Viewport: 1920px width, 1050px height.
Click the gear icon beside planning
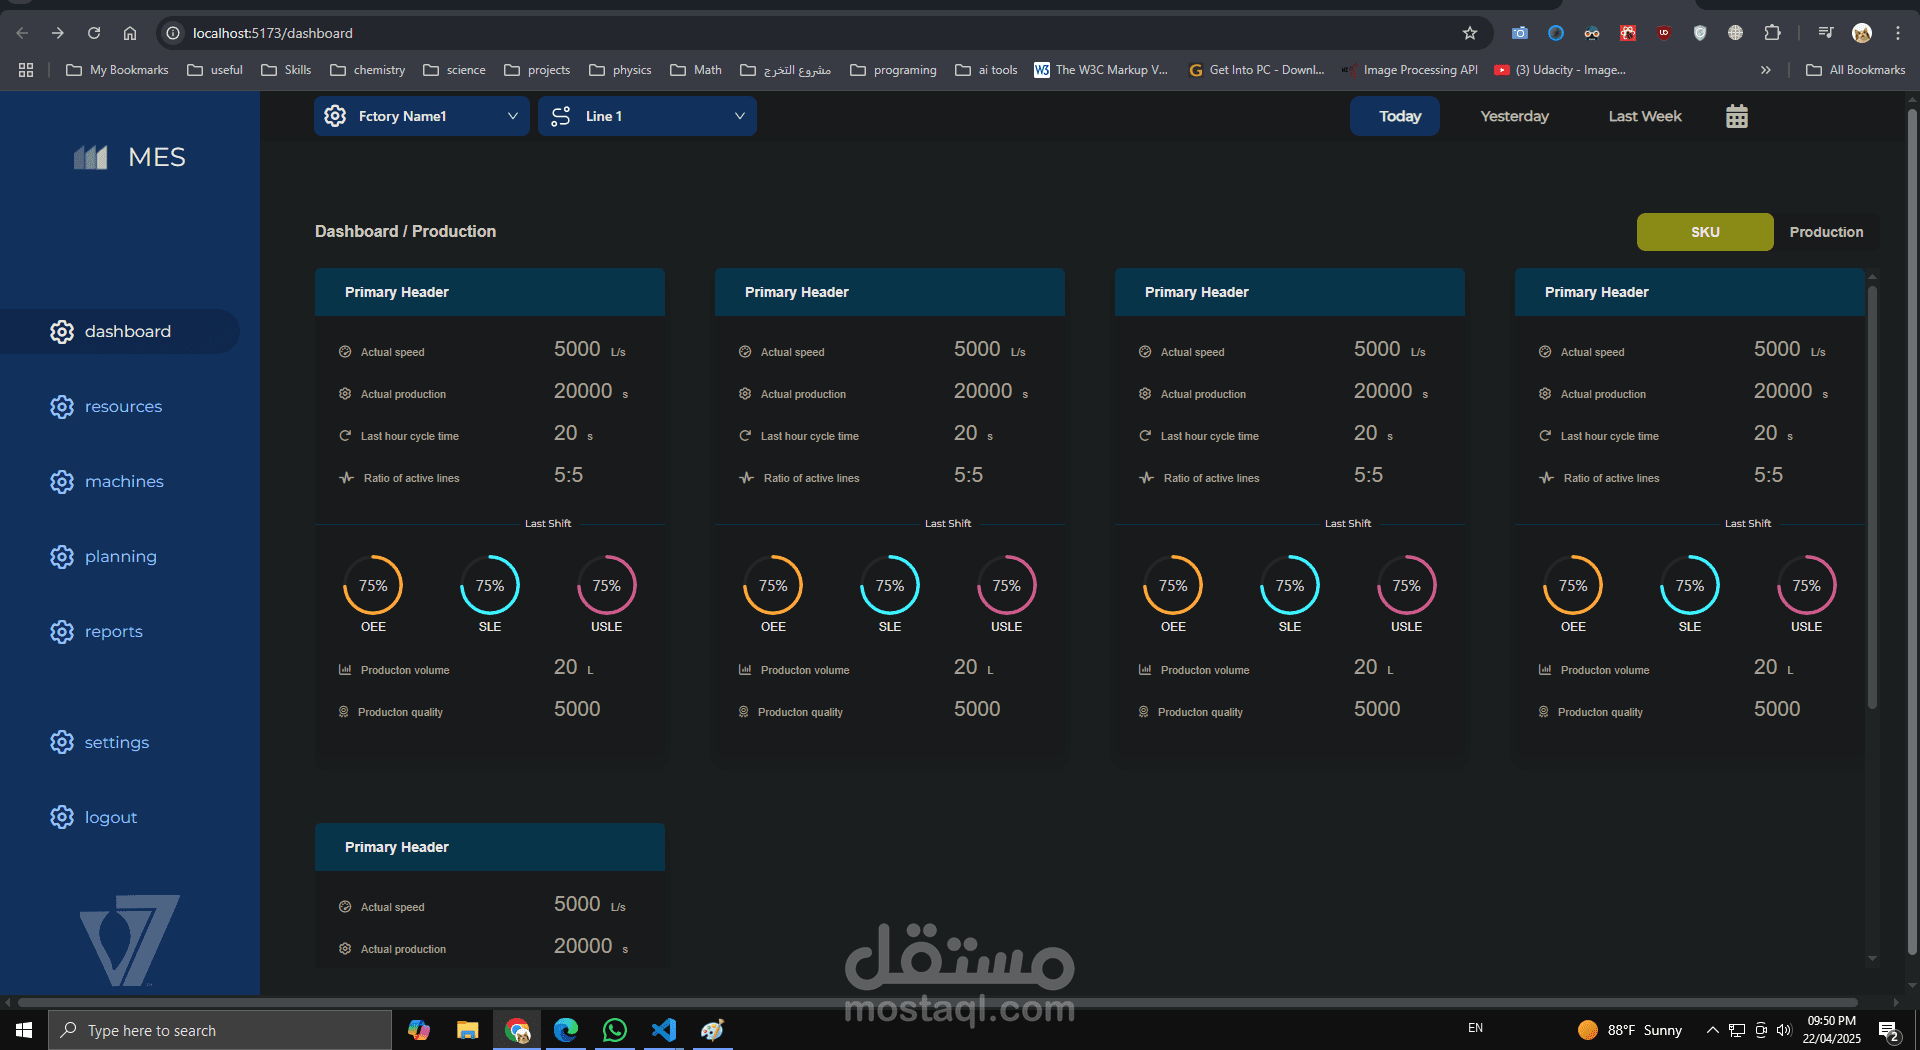62,556
